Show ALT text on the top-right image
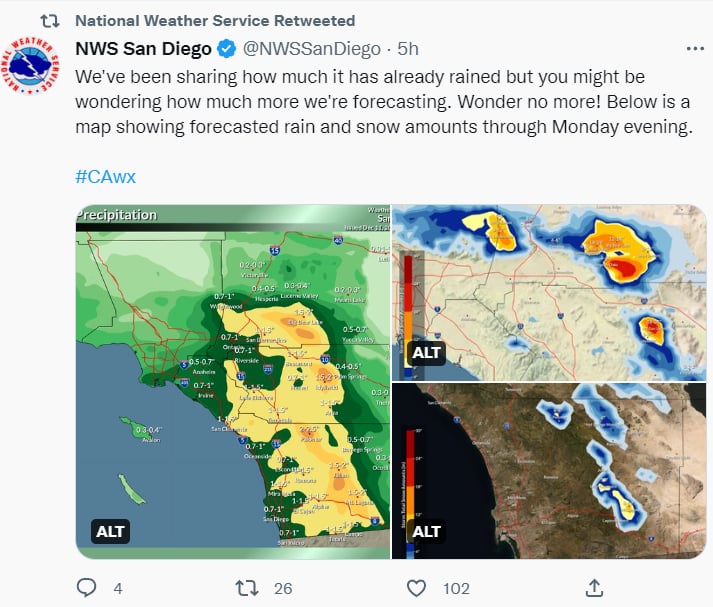The height and width of the screenshot is (607, 713). 426,353
